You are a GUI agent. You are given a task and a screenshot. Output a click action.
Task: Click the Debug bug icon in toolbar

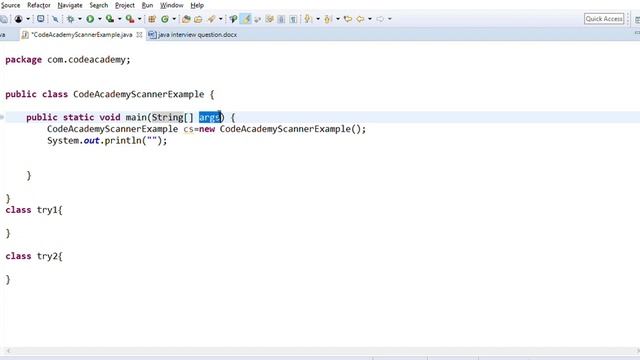click(71, 19)
